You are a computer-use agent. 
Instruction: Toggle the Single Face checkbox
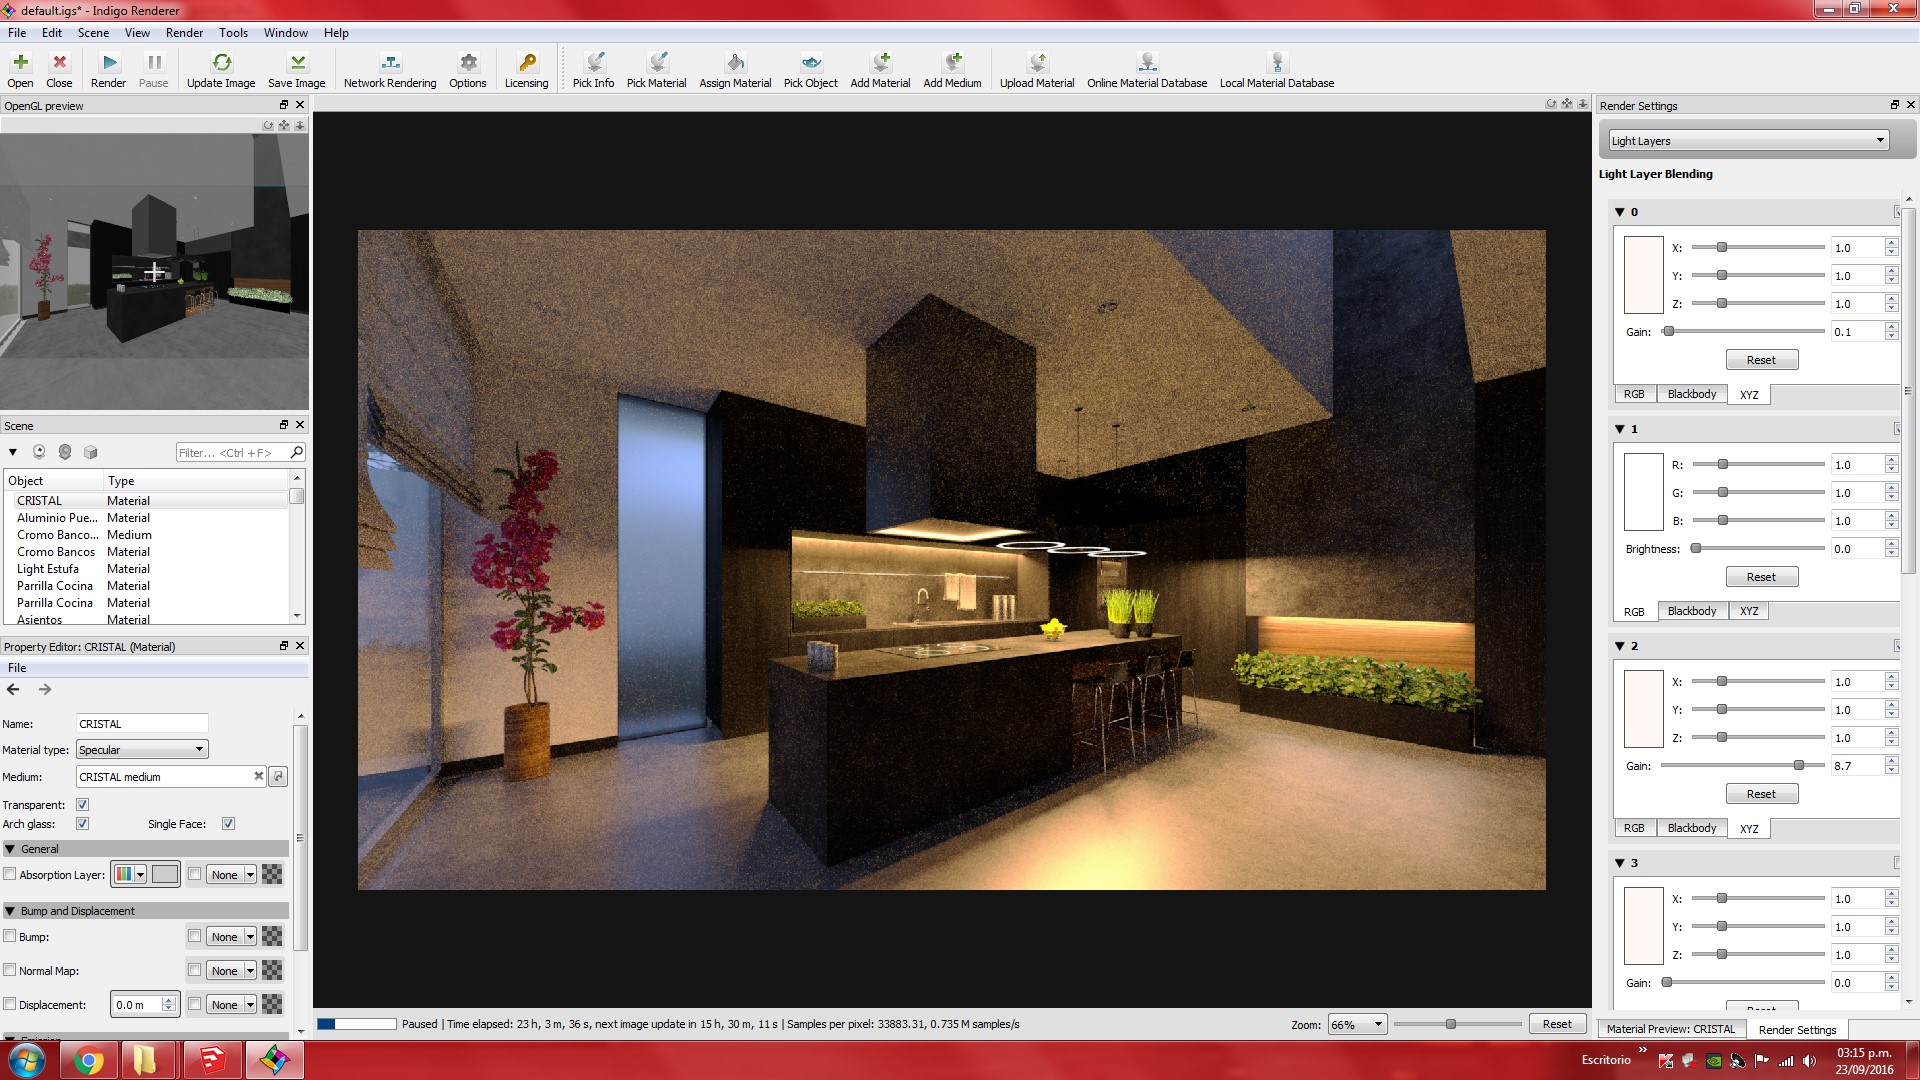click(228, 824)
